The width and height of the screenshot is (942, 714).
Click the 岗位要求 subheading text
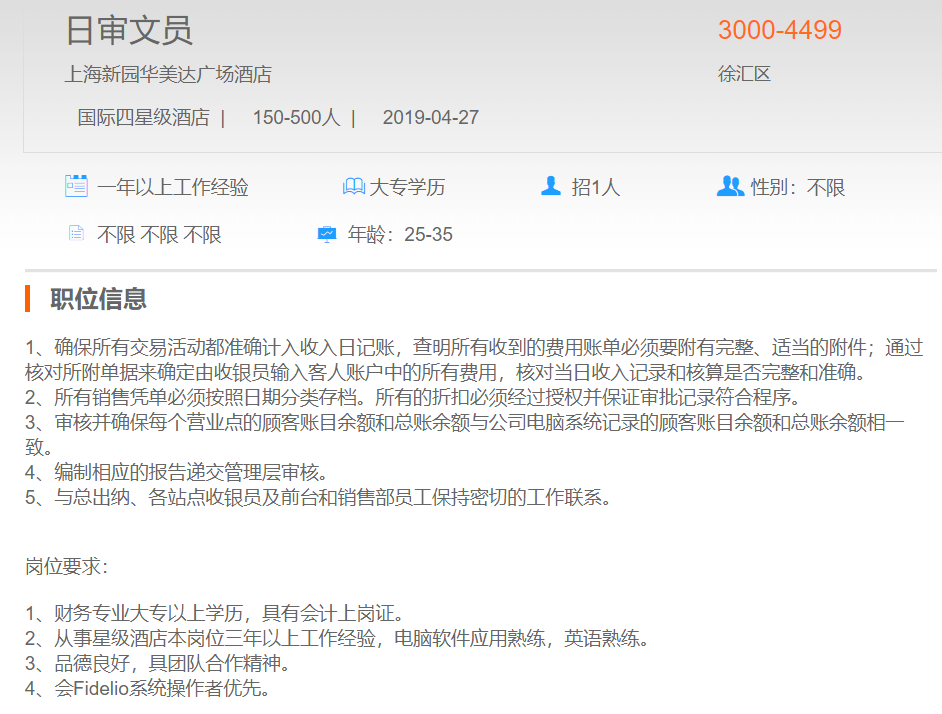click(66, 567)
